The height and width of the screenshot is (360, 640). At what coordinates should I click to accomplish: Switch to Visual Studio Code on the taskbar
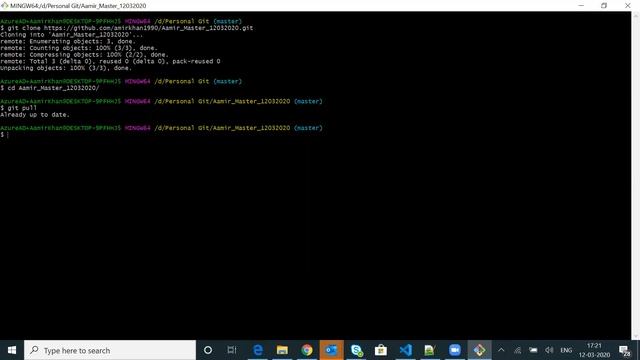(405, 350)
